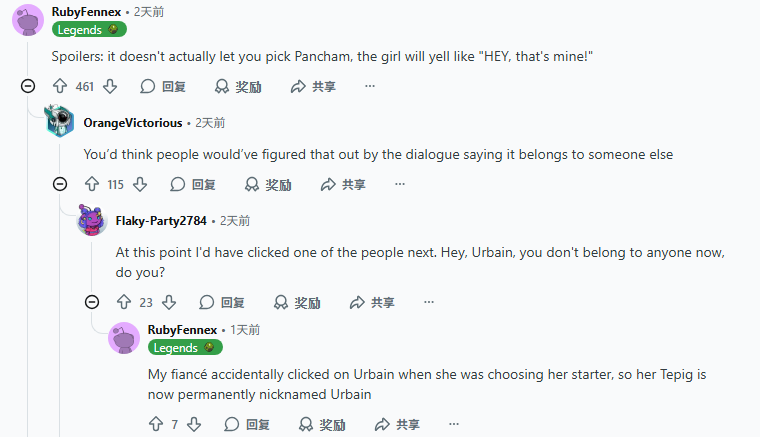Downvote Flaky-Party2784's comment with 23 votes
Image resolution: width=760 pixels, height=437 pixels.
click(x=169, y=302)
